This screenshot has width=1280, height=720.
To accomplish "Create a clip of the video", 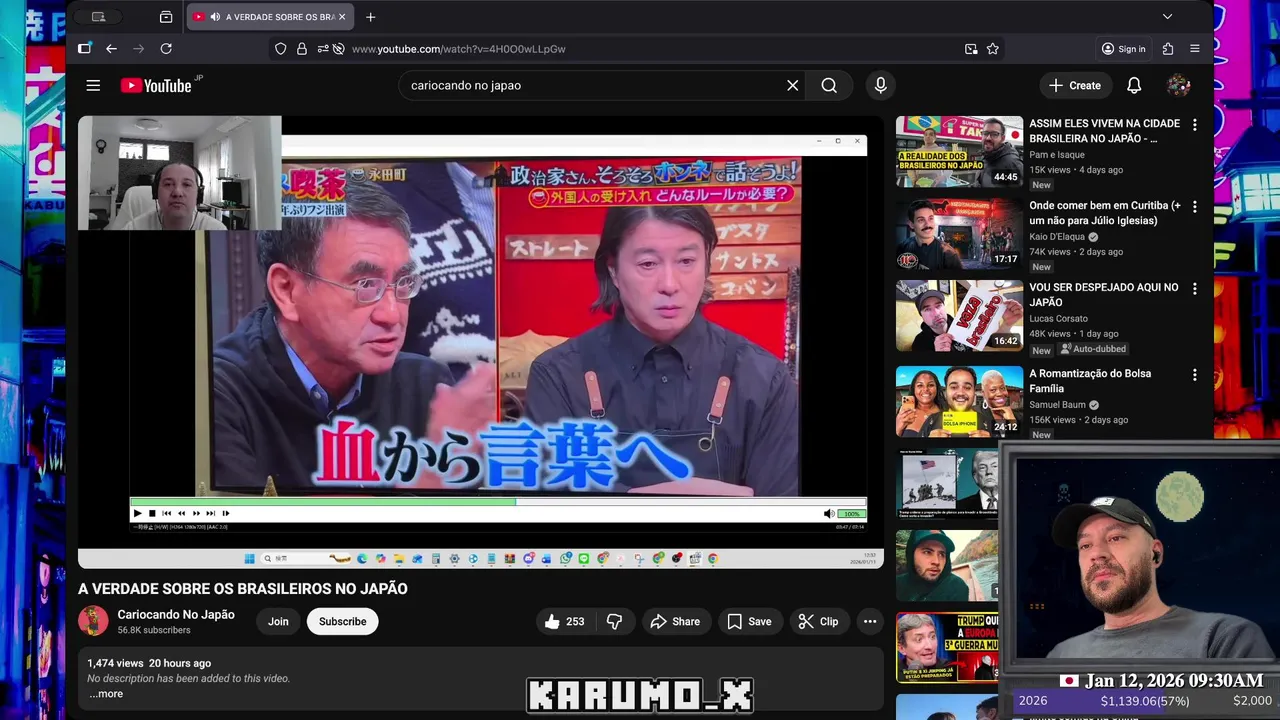I will click(818, 621).
